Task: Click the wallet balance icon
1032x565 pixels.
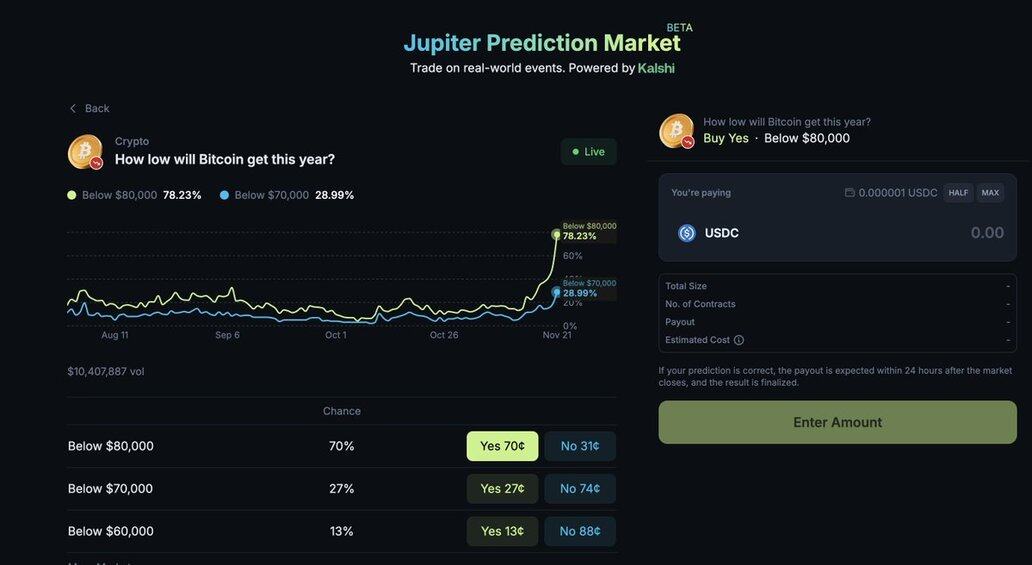Action: point(849,193)
